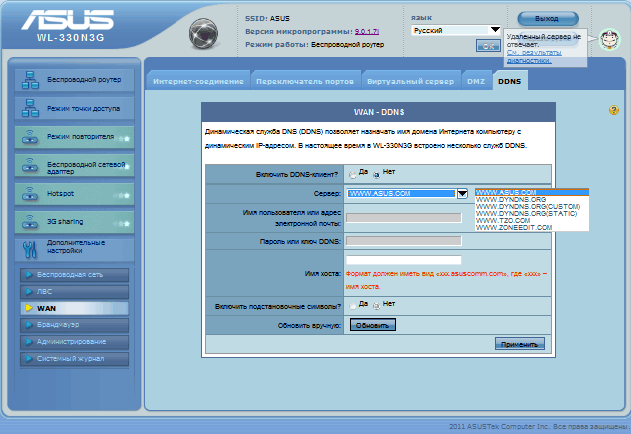Click the Hotspot router icon
This screenshot has height=434, width=631.
pos(30,194)
